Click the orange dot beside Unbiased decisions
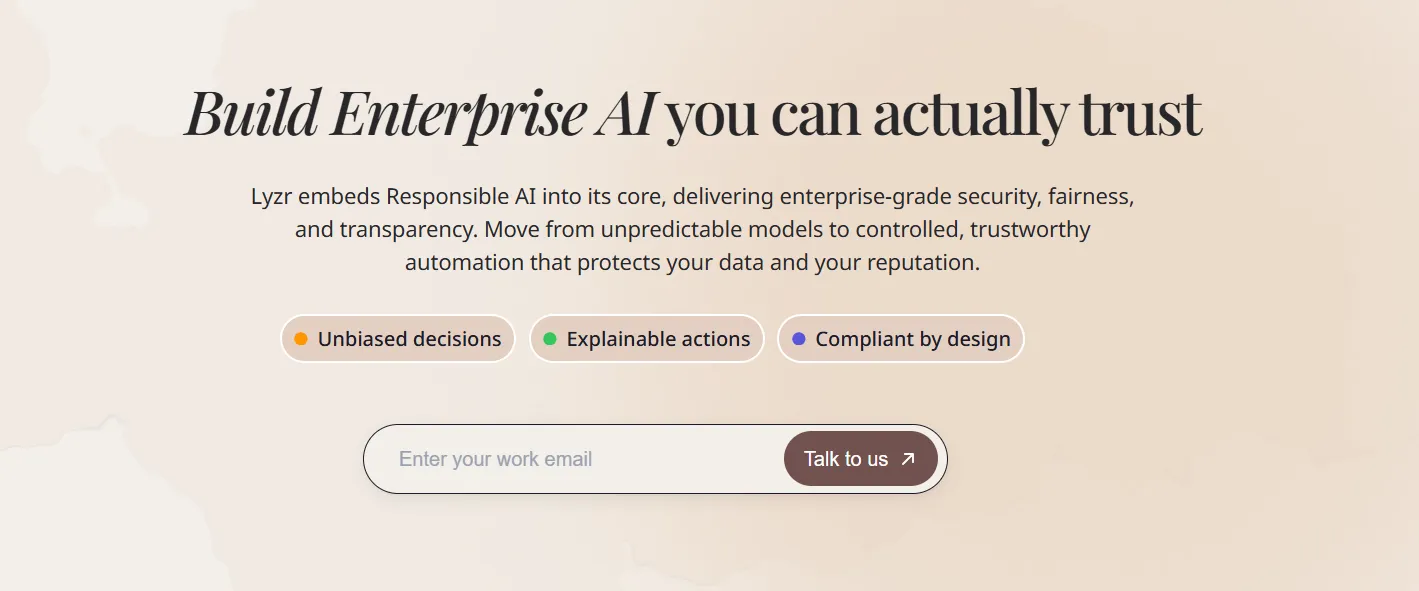The height and width of the screenshot is (591, 1419). [301, 339]
